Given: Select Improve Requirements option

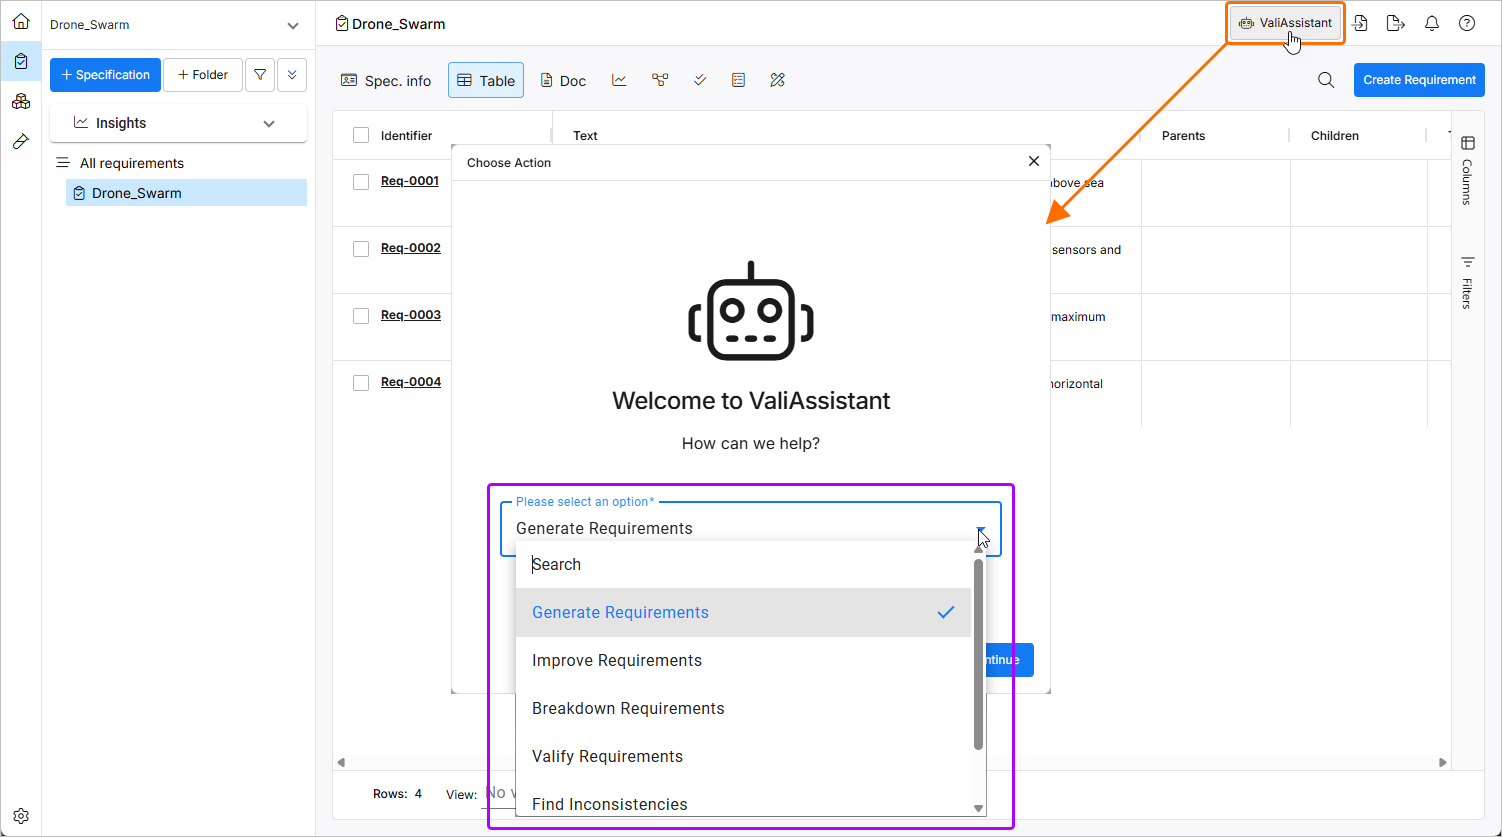Looking at the screenshot, I should [743, 661].
